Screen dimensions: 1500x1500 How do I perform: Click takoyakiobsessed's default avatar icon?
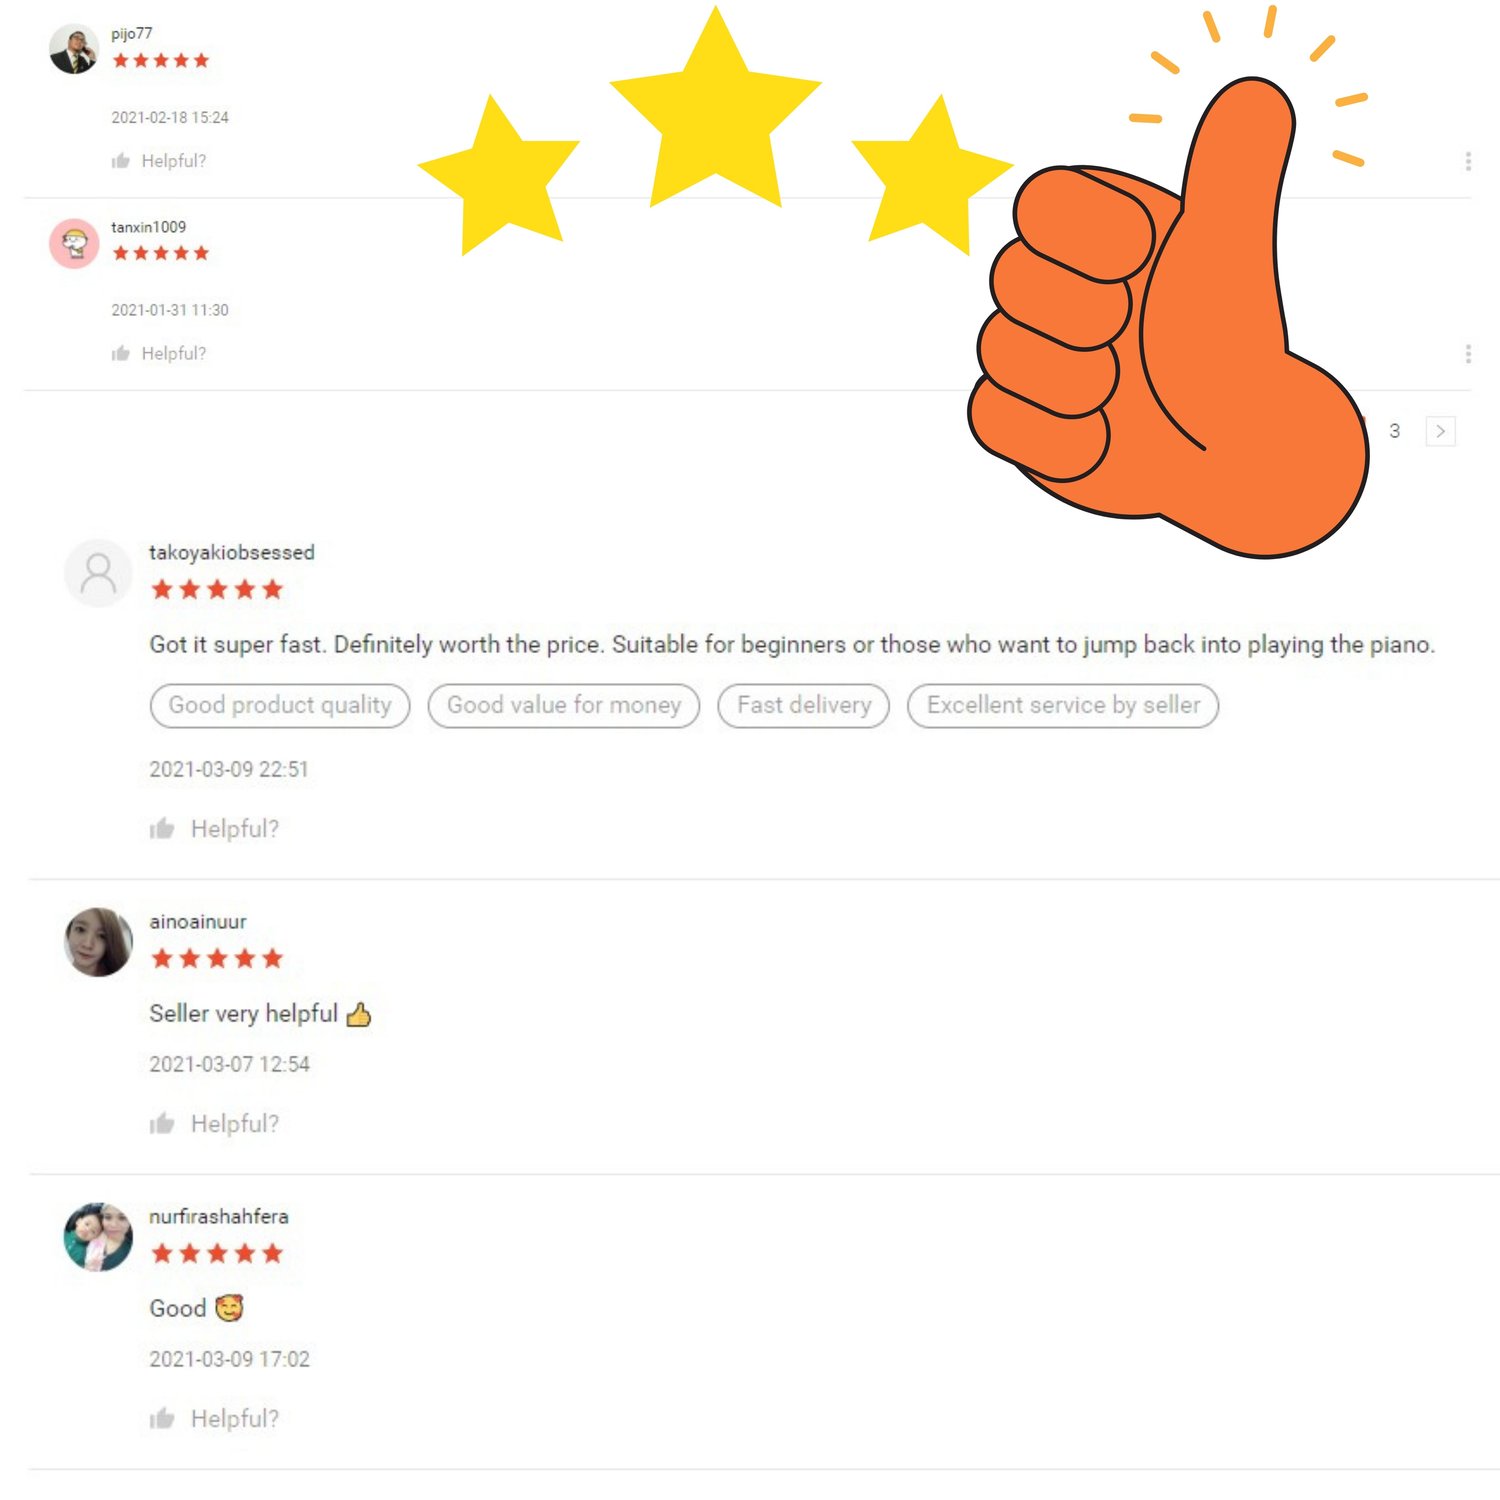[98, 573]
